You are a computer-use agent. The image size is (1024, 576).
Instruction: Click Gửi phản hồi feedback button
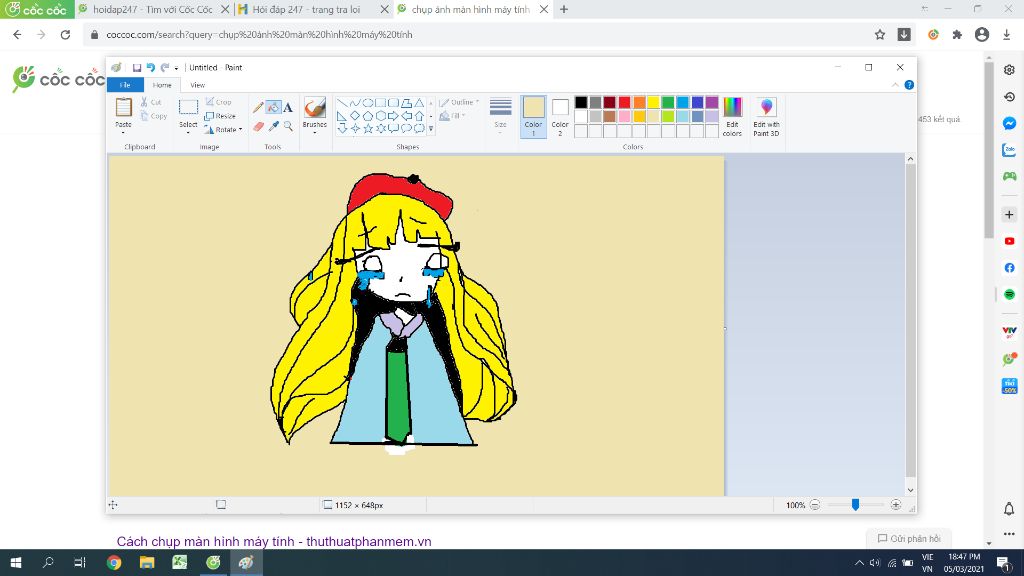909,539
